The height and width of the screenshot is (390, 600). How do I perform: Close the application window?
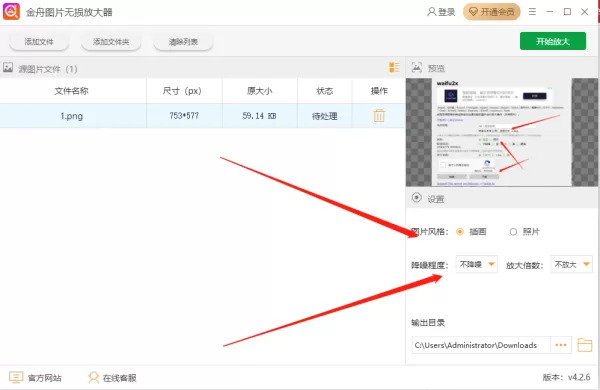585,12
